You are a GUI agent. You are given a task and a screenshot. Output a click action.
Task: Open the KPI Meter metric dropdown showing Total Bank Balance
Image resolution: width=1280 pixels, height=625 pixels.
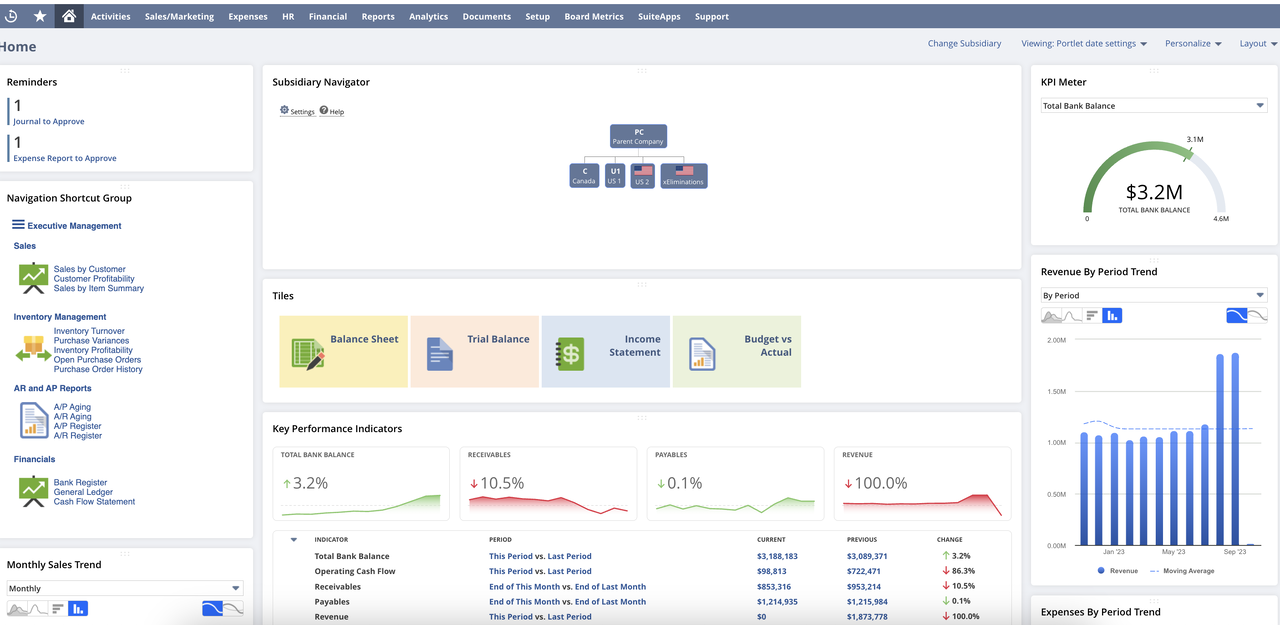1153,105
